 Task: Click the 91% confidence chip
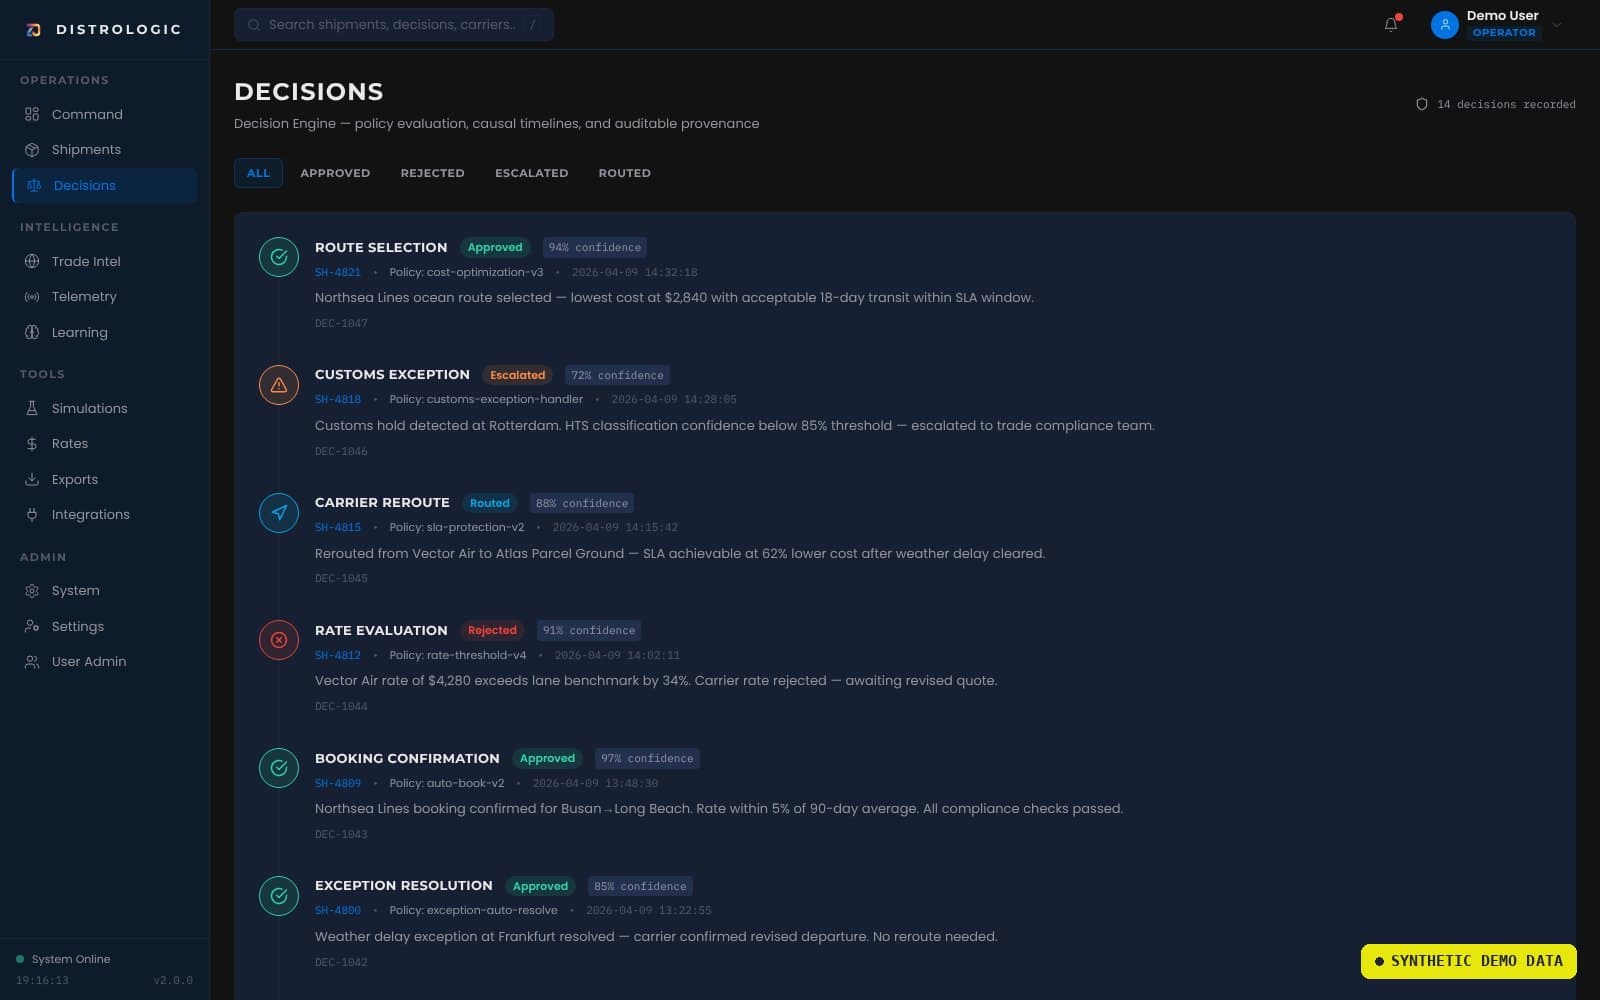click(589, 630)
